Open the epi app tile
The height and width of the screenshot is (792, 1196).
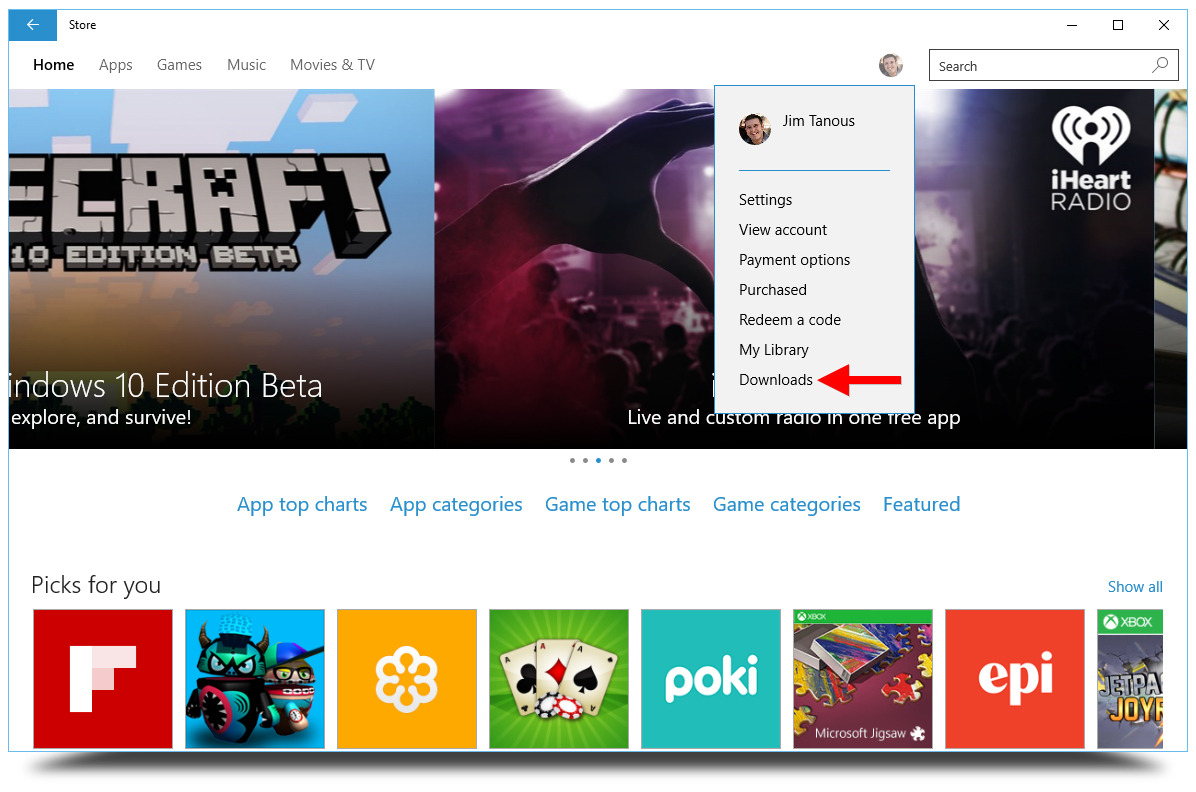click(x=1014, y=678)
